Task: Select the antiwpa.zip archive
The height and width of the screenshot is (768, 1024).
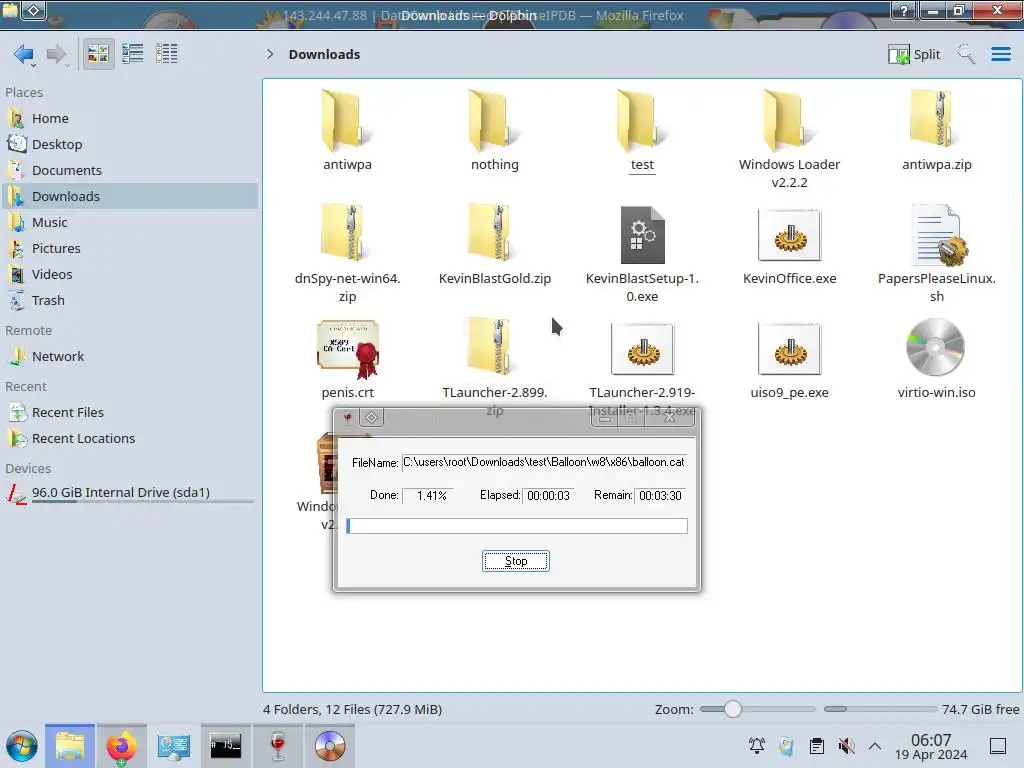Action: 936,120
